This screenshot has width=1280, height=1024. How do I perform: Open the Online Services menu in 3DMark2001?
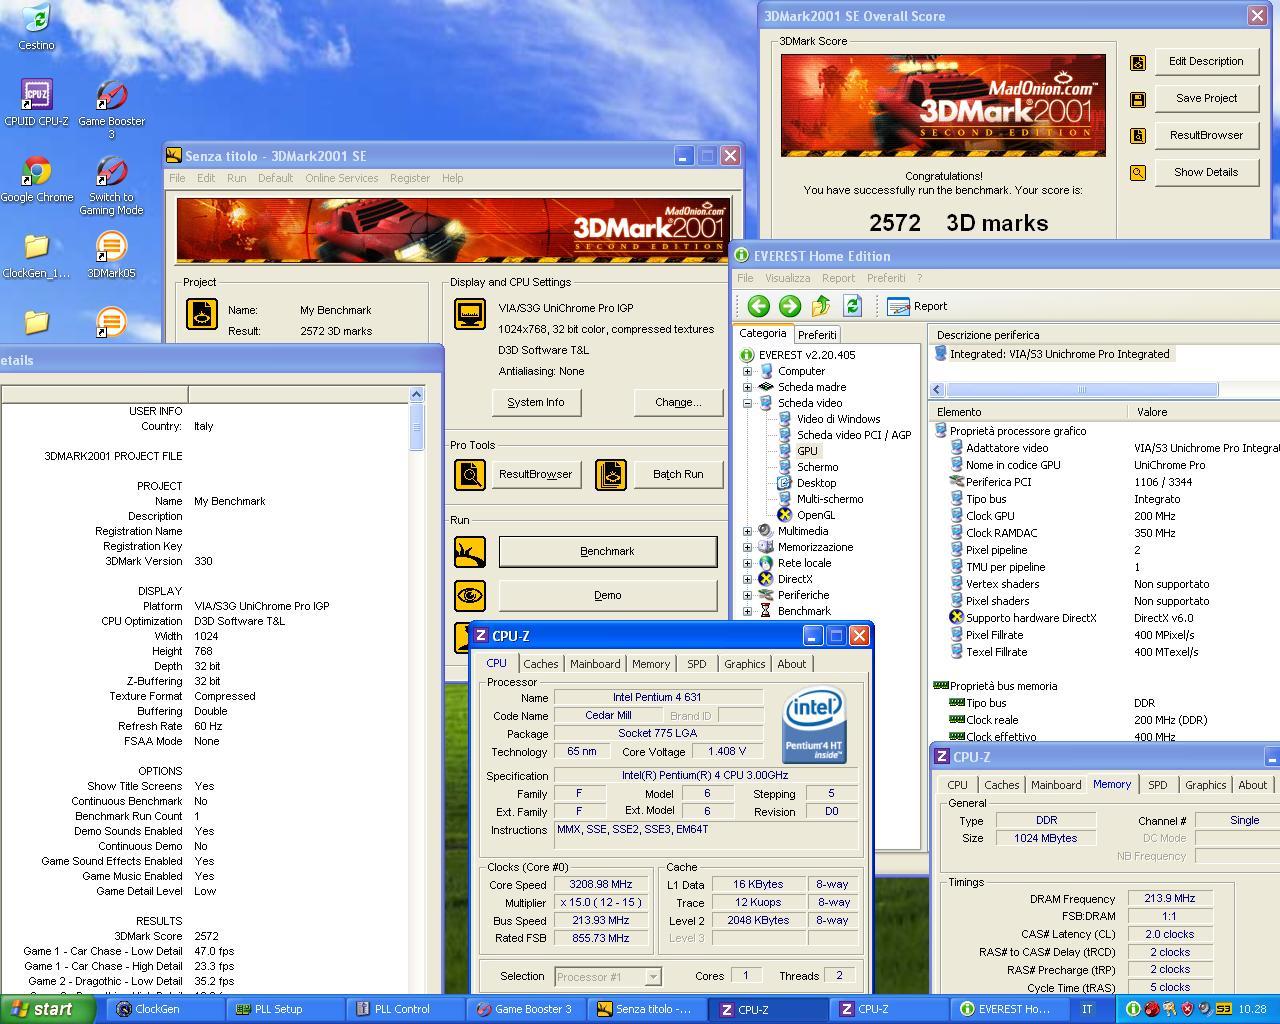coord(341,178)
